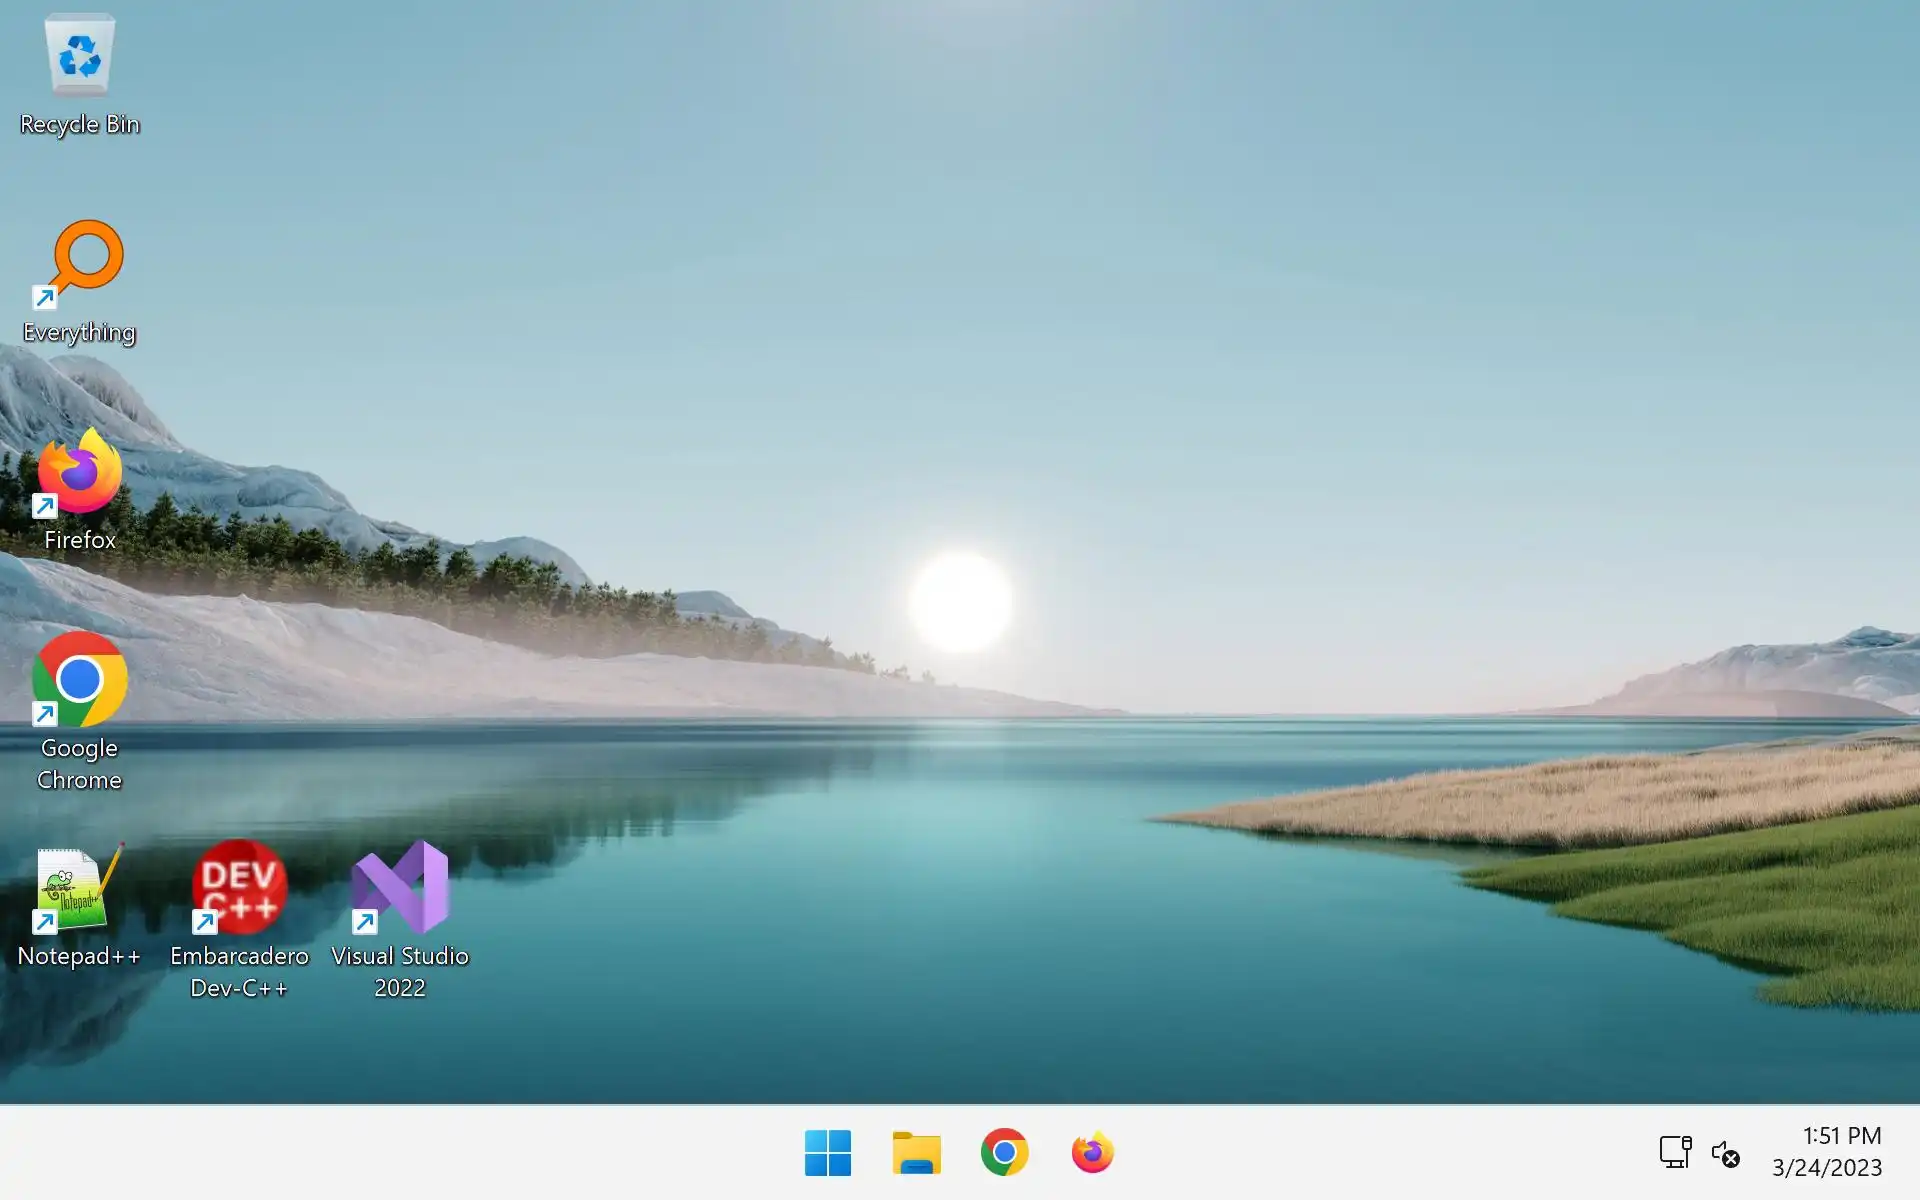The width and height of the screenshot is (1920, 1200).
Task: Click the date 3/24/2023 in the tray
Action: coord(1826,1168)
